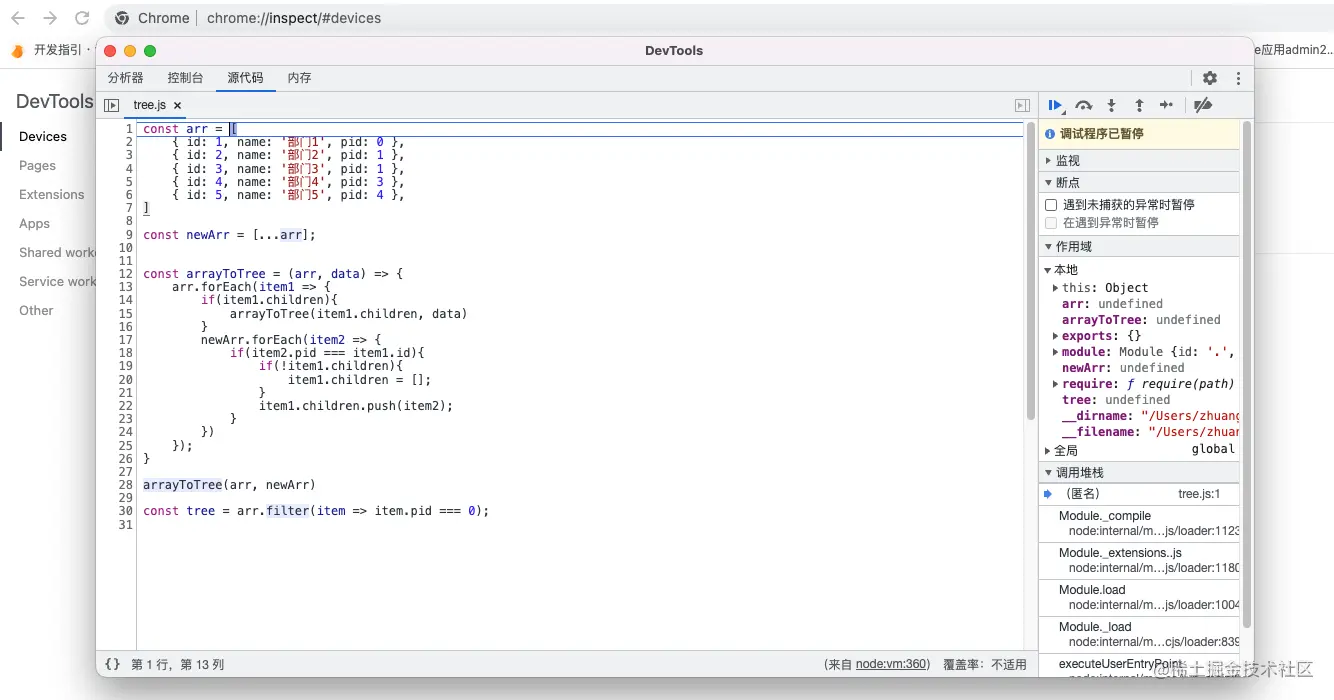This screenshot has width=1334, height=700.
Task: Step into the next function call
Action: (1111, 105)
